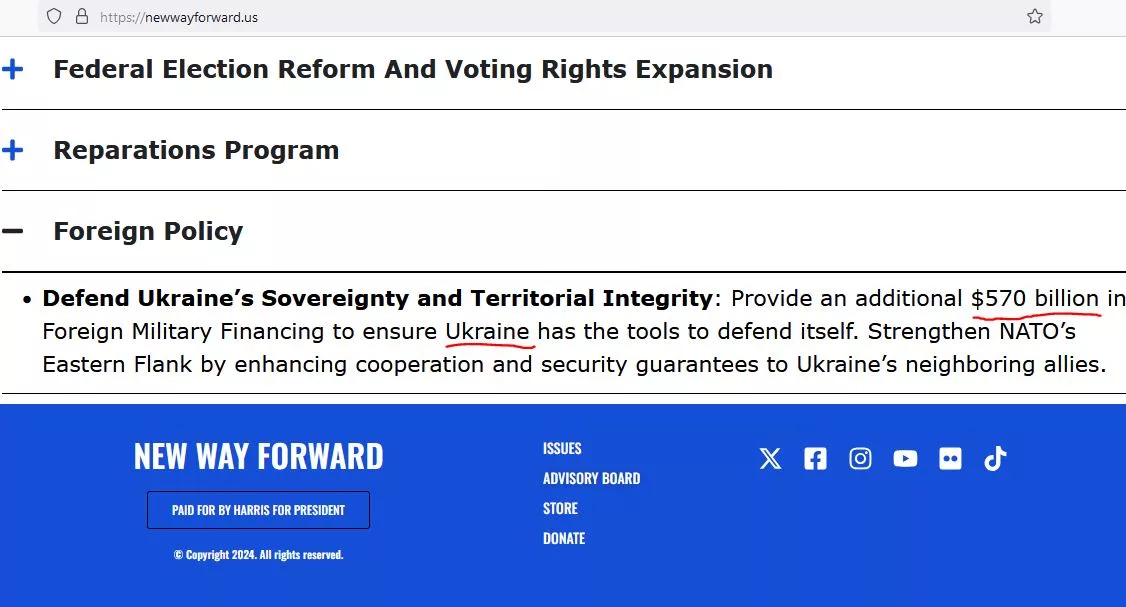Open the X (Twitter) social link

pyautogui.click(x=770, y=459)
